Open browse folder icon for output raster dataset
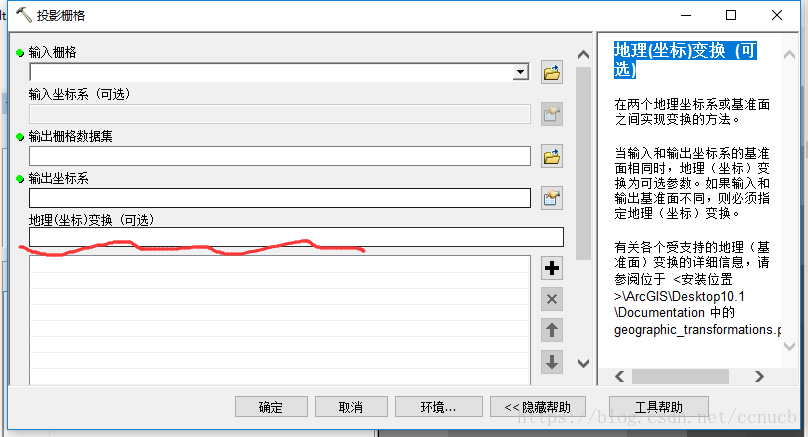The image size is (808, 437). tap(551, 156)
